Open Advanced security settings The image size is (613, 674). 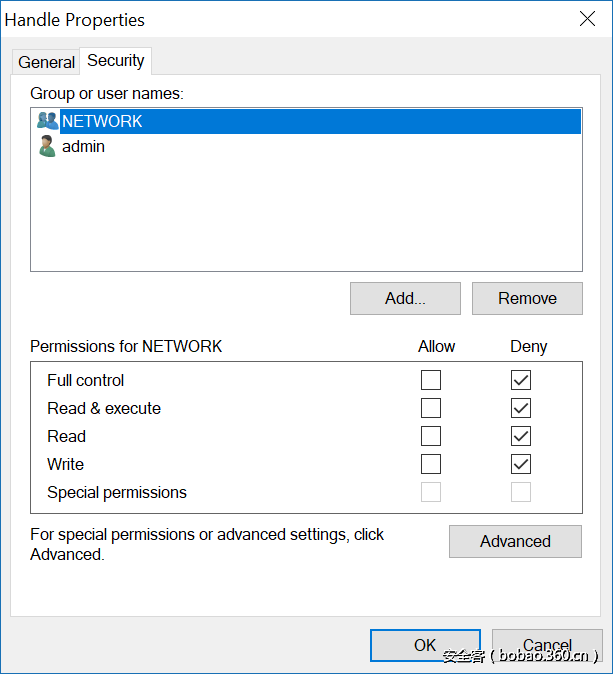515,541
